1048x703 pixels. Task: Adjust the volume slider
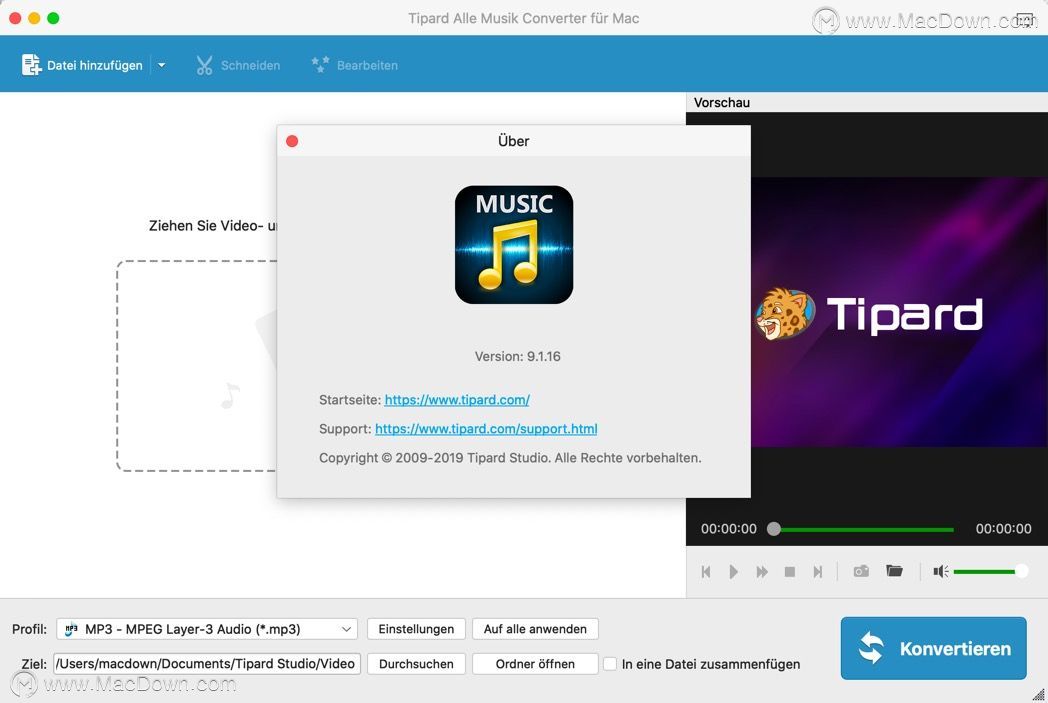coord(991,571)
